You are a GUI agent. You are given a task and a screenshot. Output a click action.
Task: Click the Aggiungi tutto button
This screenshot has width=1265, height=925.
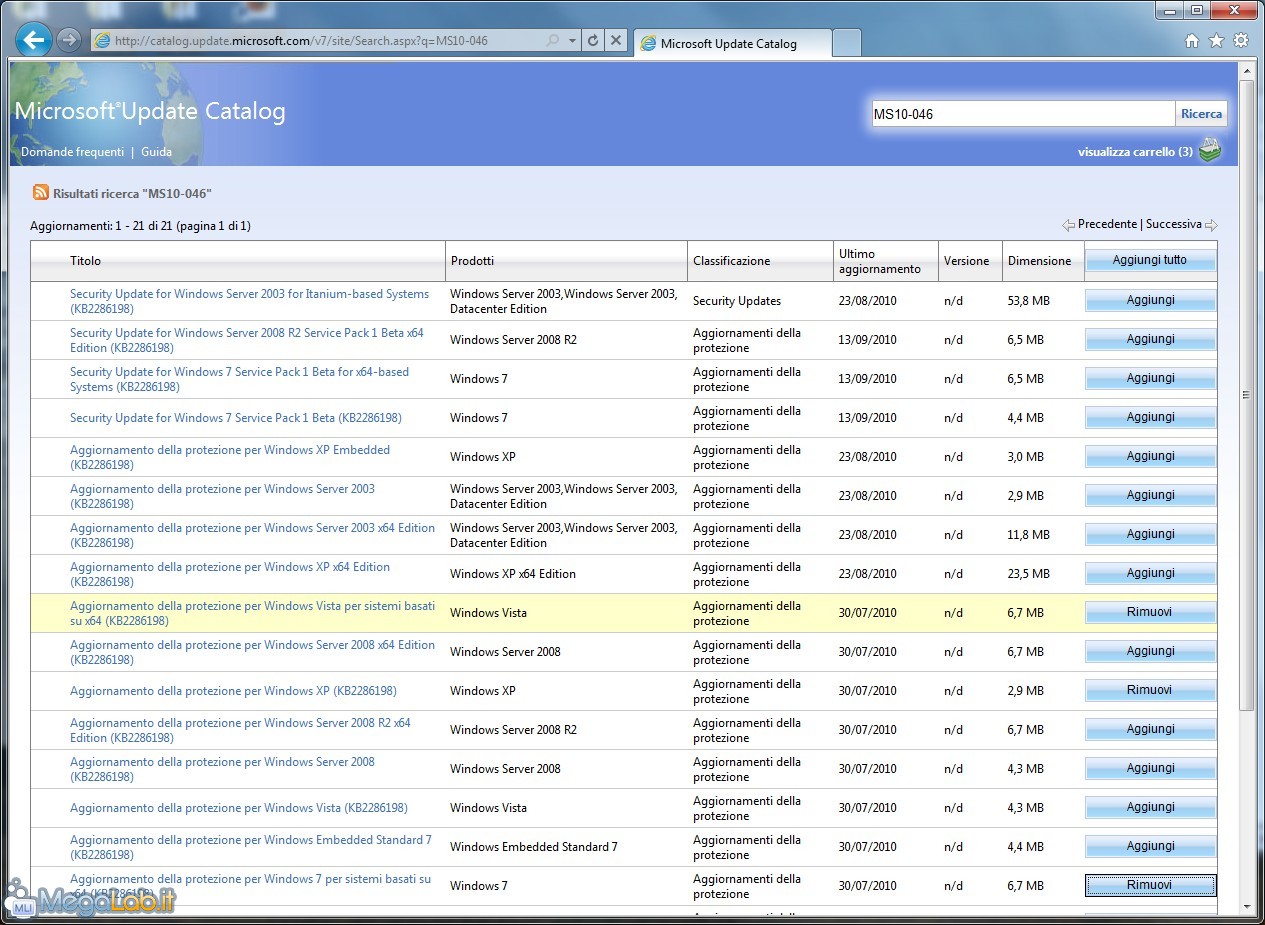(x=1150, y=260)
